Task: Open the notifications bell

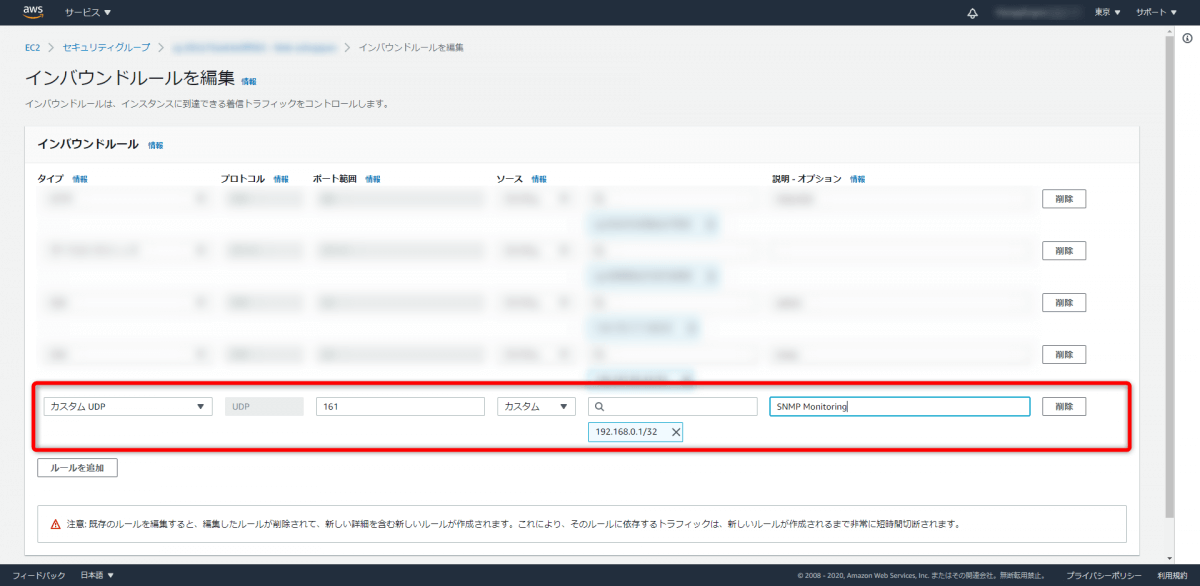Action: (x=973, y=13)
